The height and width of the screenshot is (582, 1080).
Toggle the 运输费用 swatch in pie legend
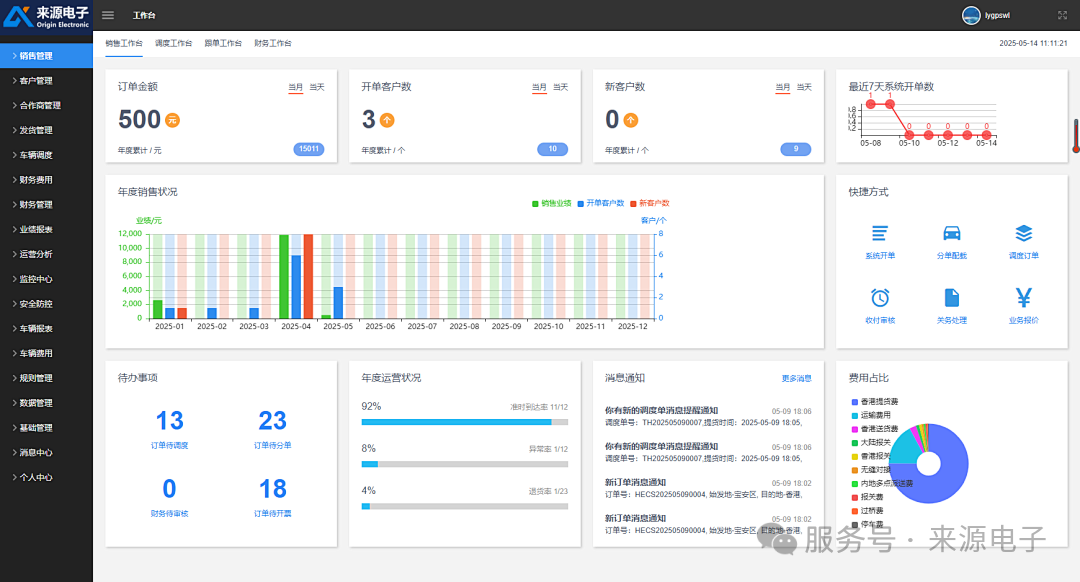pos(855,415)
